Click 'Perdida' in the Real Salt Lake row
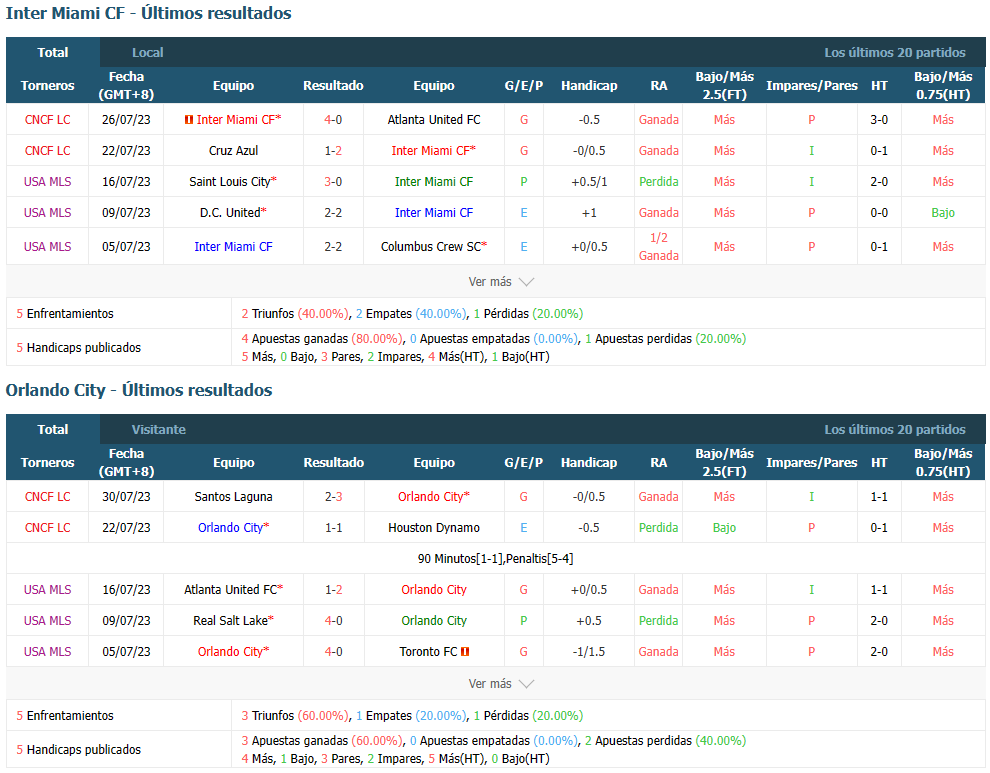Viewport: 990px width, 773px height. 659,621
